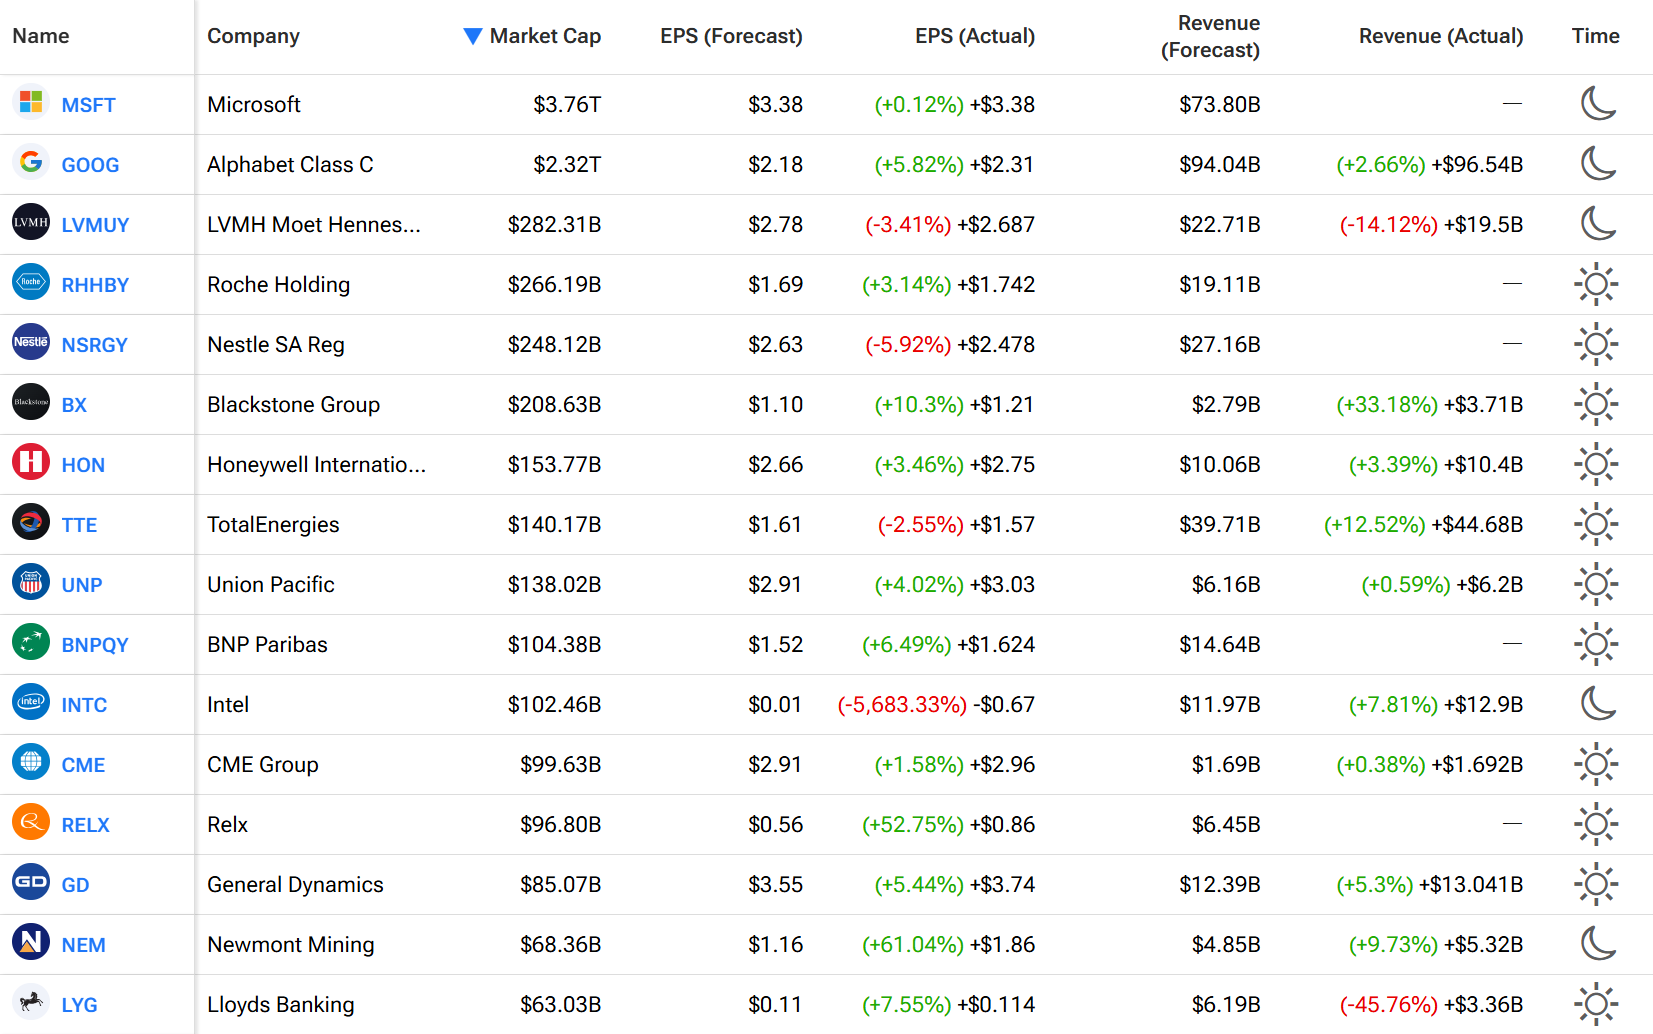Open the BNPQY ticker link
1653x1034 pixels.
95,645
